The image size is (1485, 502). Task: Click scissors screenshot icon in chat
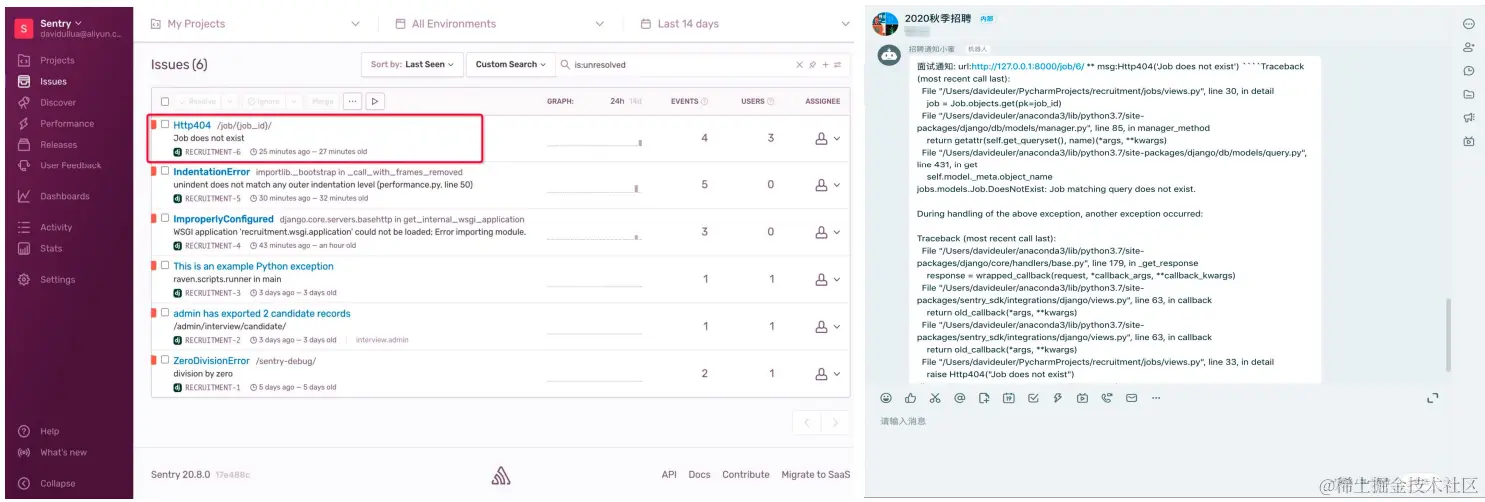tap(935, 398)
